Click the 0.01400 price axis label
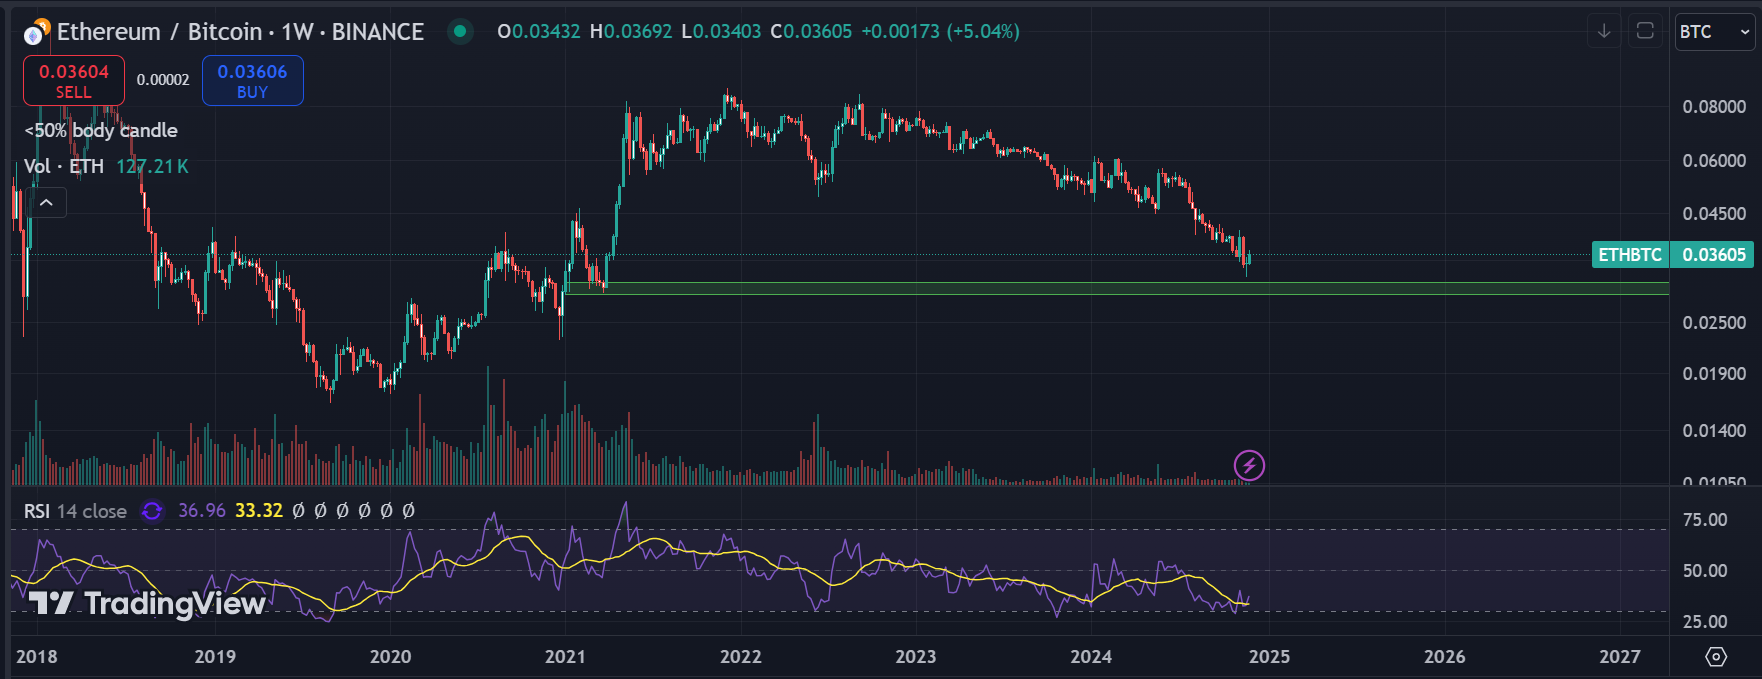The width and height of the screenshot is (1762, 679). 1714,431
